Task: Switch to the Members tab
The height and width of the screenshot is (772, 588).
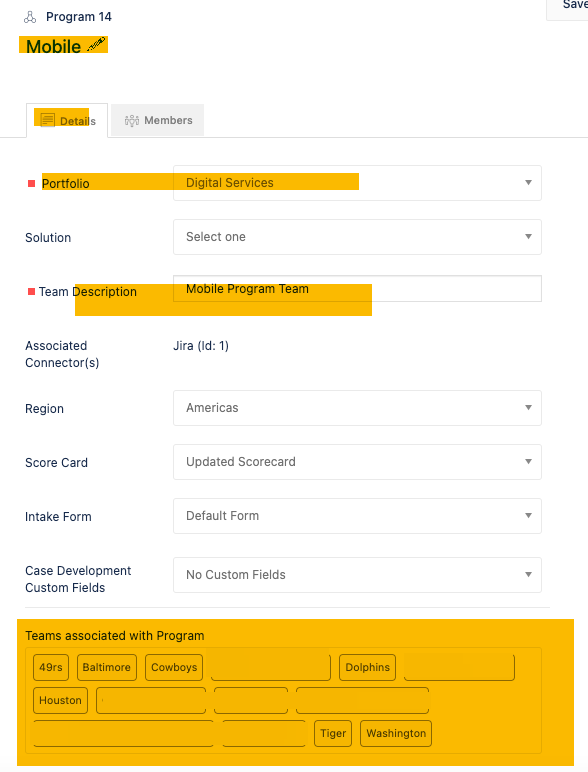Action: 158,120
